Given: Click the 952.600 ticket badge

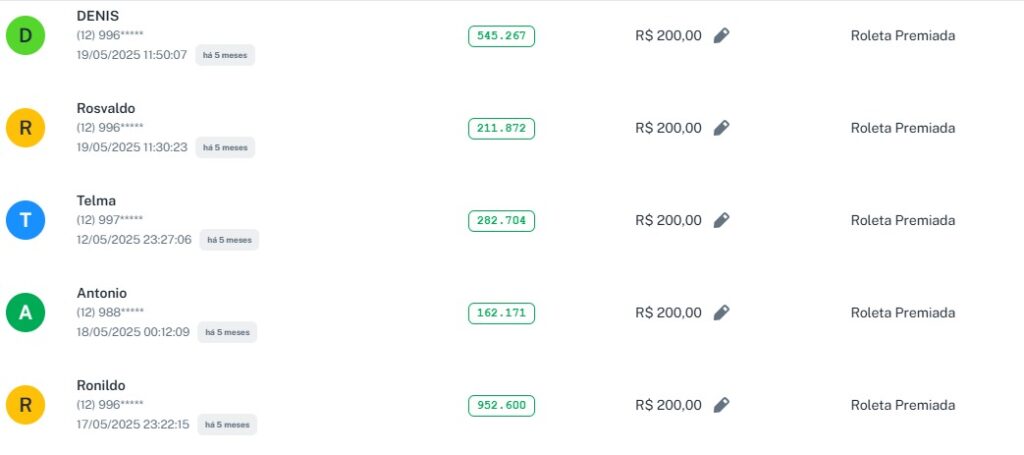Looking at the screenshot, I should coord(501,405).
